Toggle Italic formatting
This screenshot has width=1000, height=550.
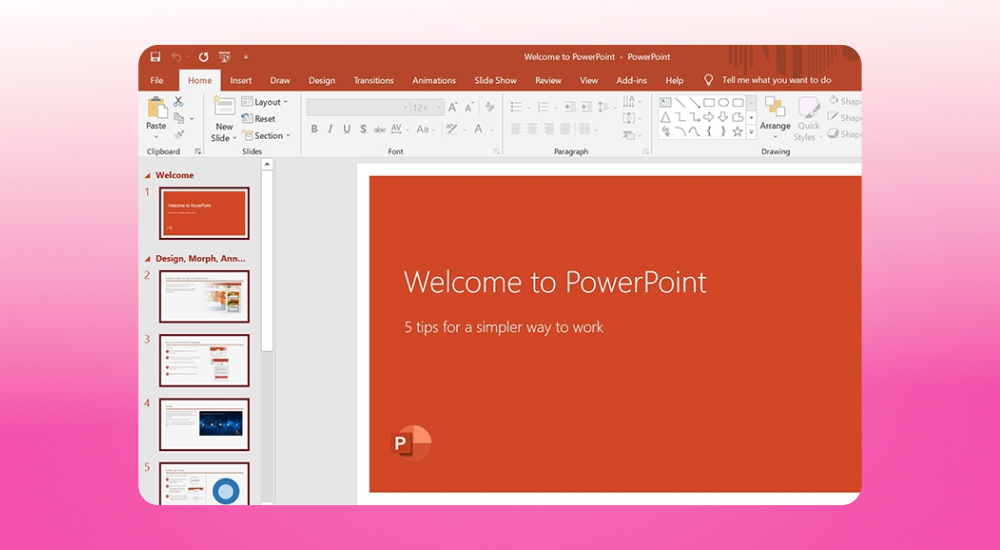pyautogui.click(x=330, y=129)
